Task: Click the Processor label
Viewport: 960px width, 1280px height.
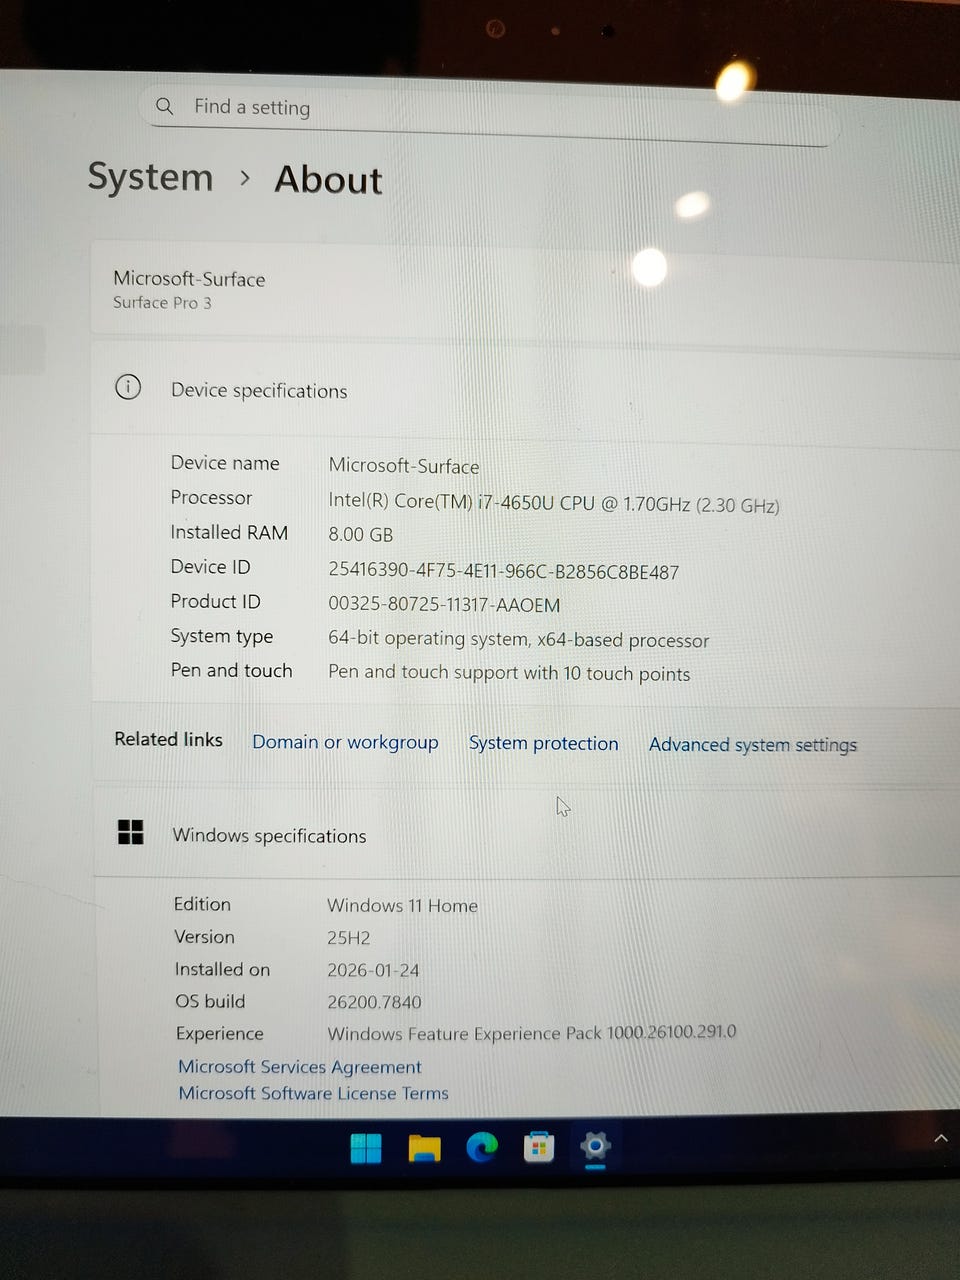Action: pos(211,498)
